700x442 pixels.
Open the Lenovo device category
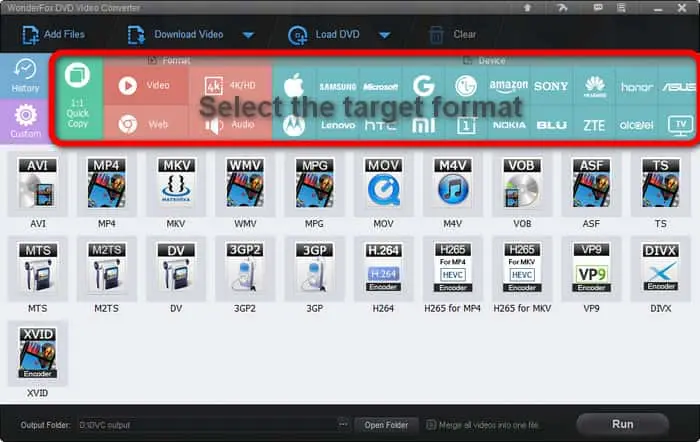(338, 125)
